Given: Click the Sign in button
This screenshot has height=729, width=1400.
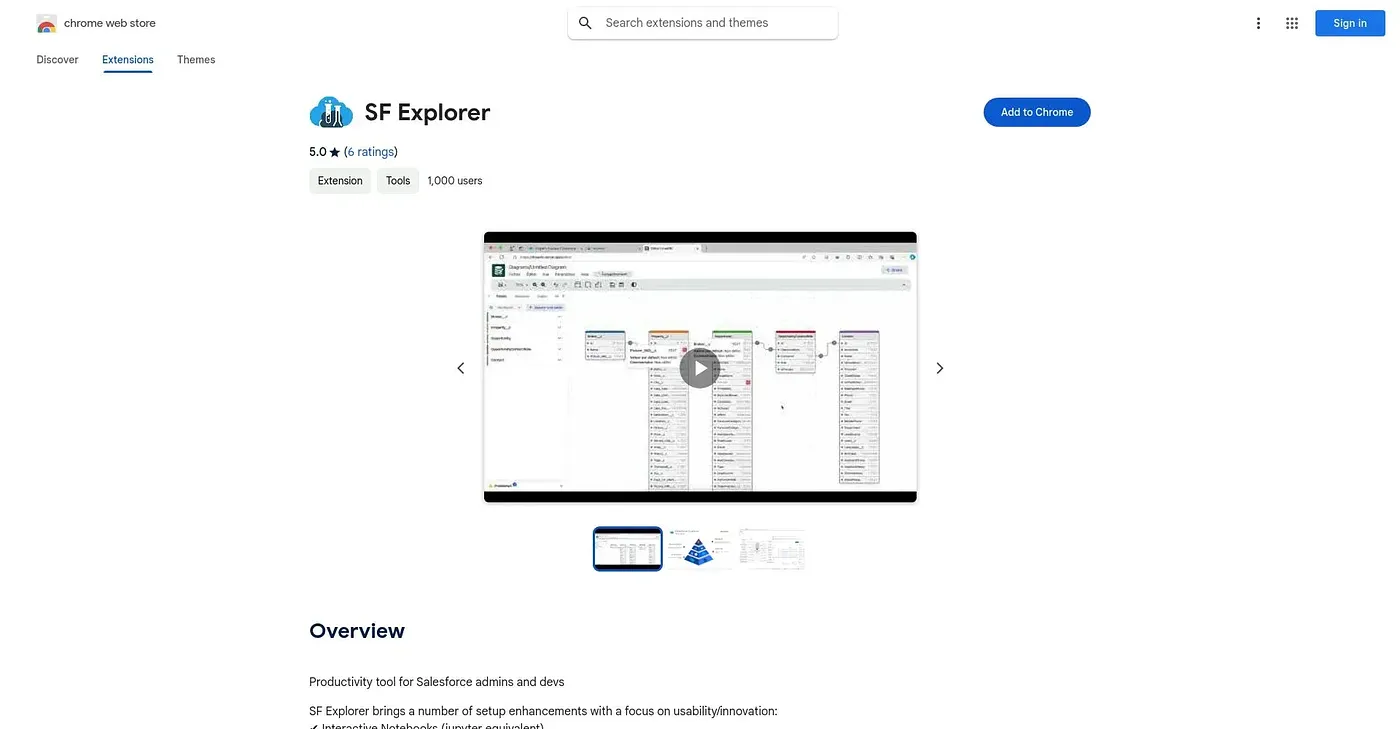Looking at the screenshot, I should click(1350, 23).
